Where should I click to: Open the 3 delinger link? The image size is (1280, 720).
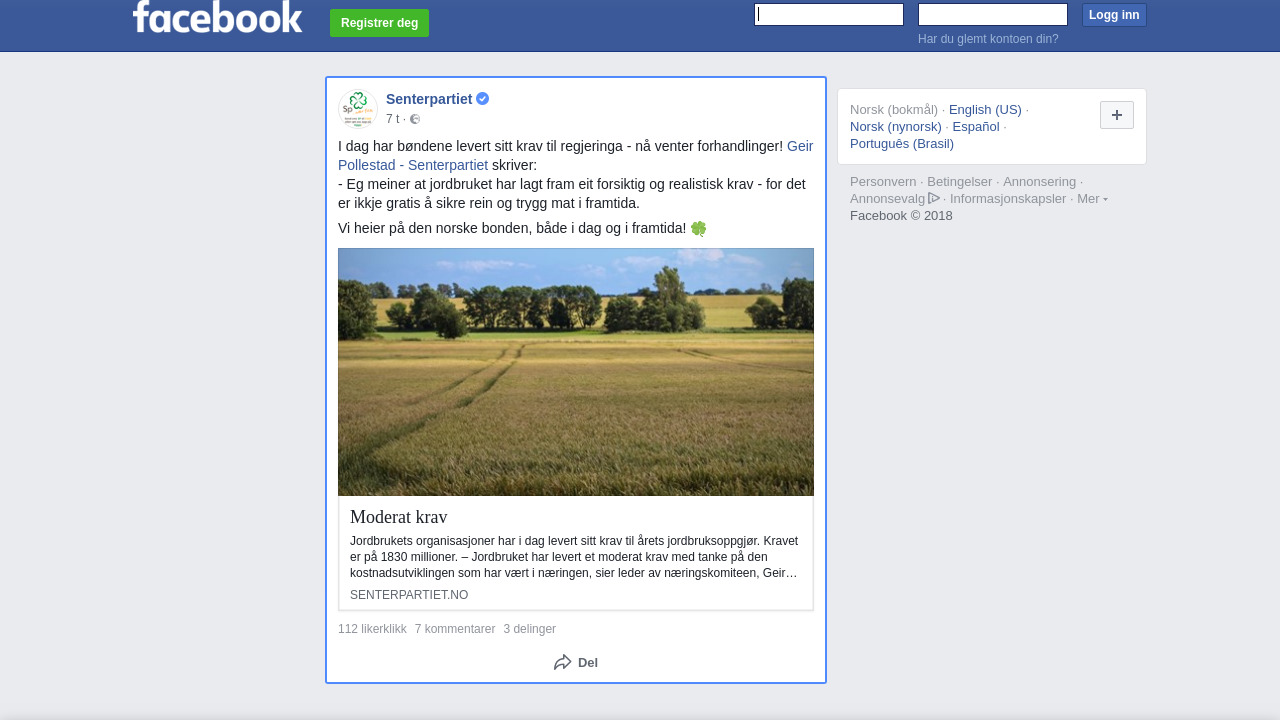click(530, 629)
